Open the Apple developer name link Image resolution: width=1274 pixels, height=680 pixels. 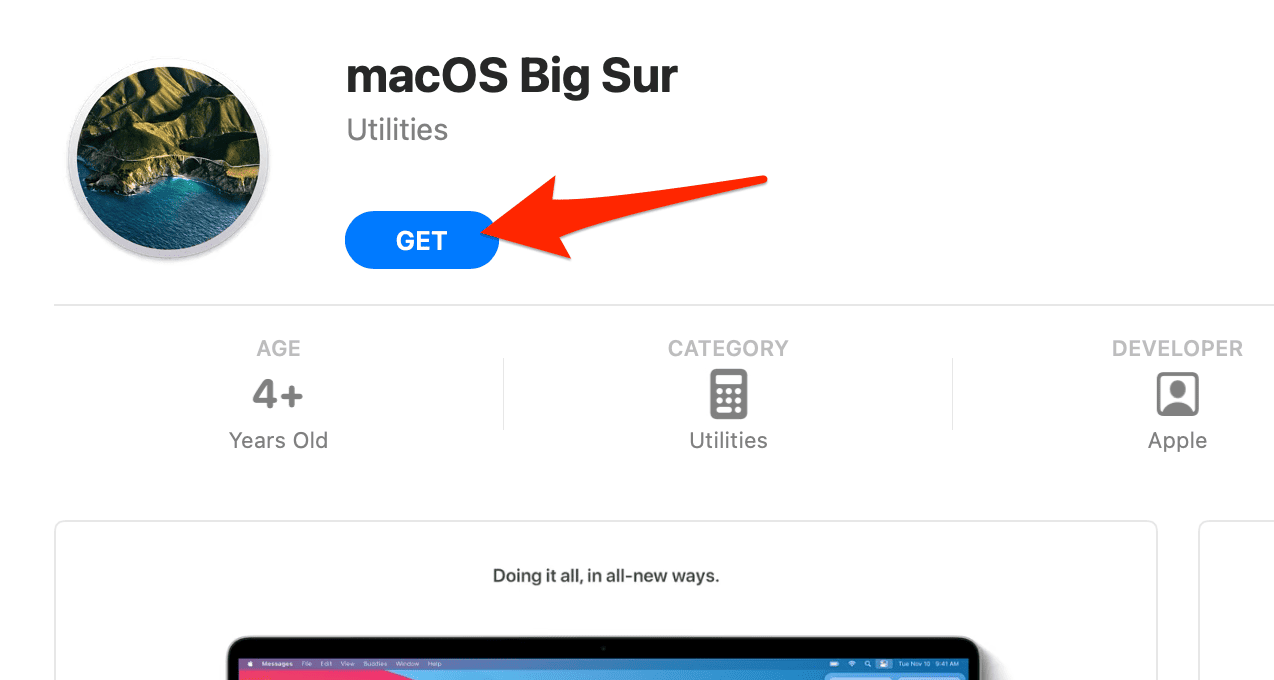coord(1177,441)
